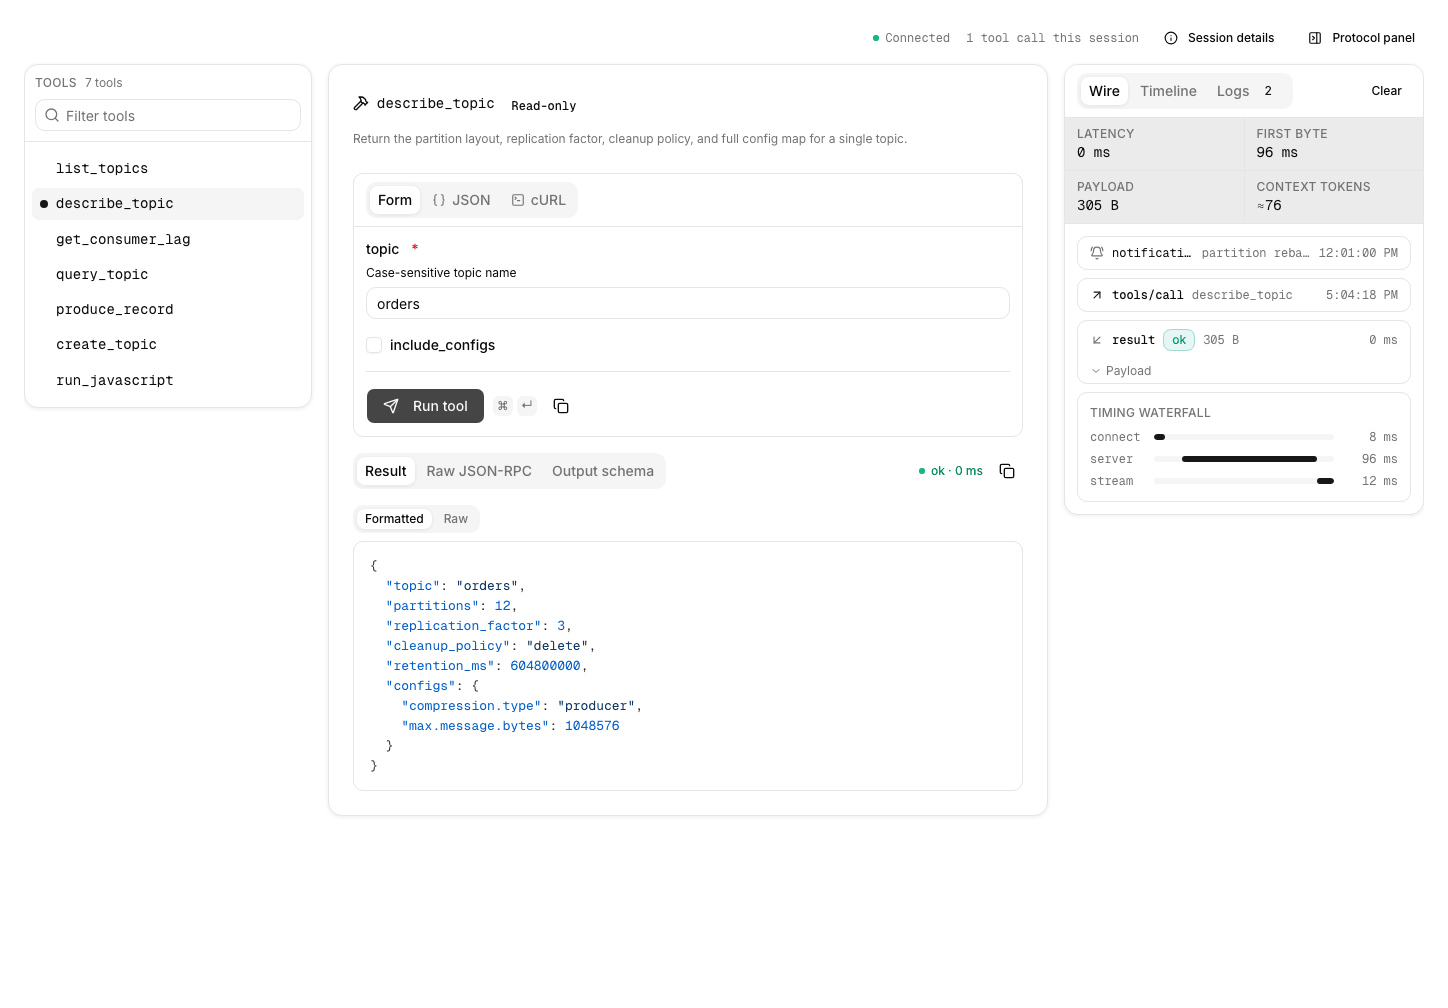Select create_topic tool
The width and height of the screenshot is (1448, 1008).
pos(168,344)
